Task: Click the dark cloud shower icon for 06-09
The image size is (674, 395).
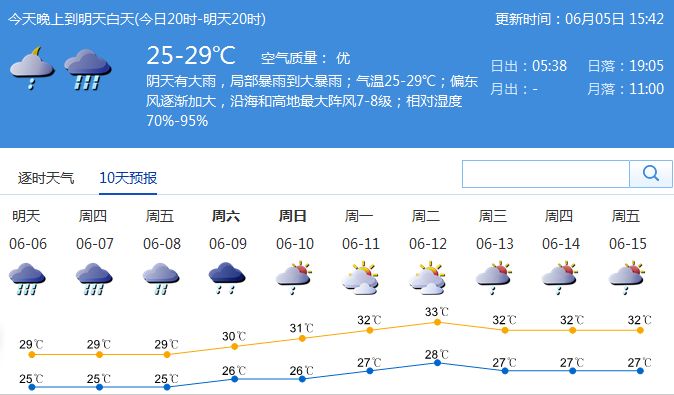Action: [x=227, y=279]
